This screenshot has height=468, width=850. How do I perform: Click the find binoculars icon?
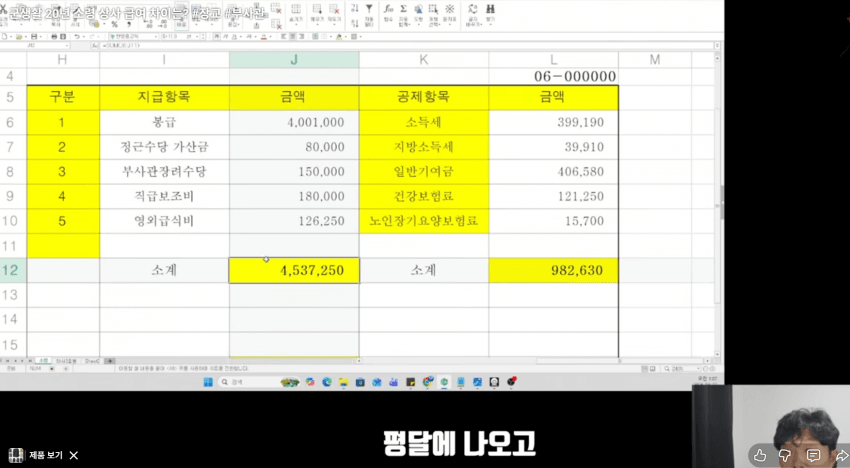(x=490, y=9)
